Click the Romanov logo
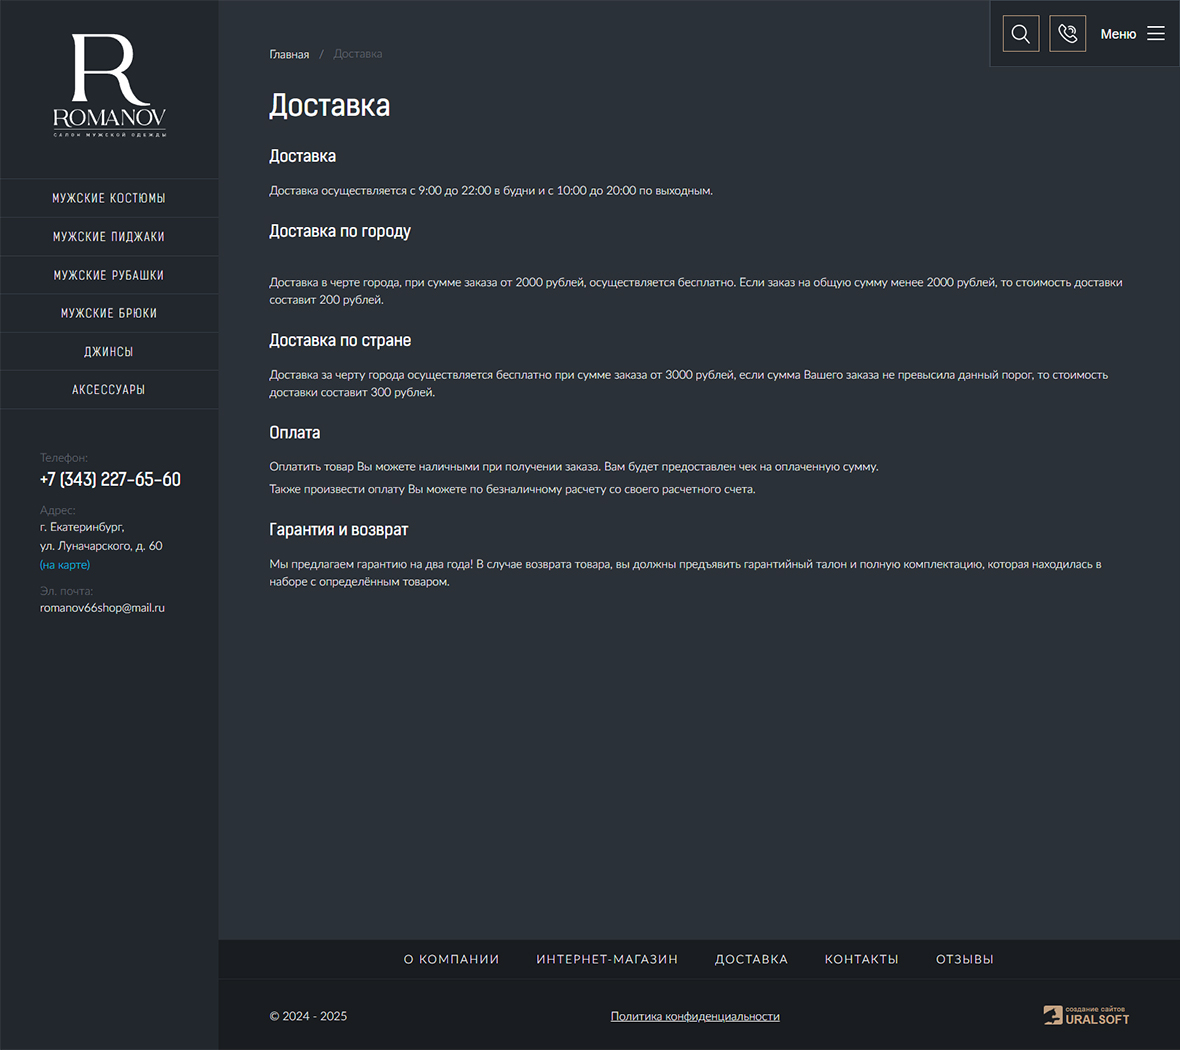 pyautogui.click(x=109, y=85)
